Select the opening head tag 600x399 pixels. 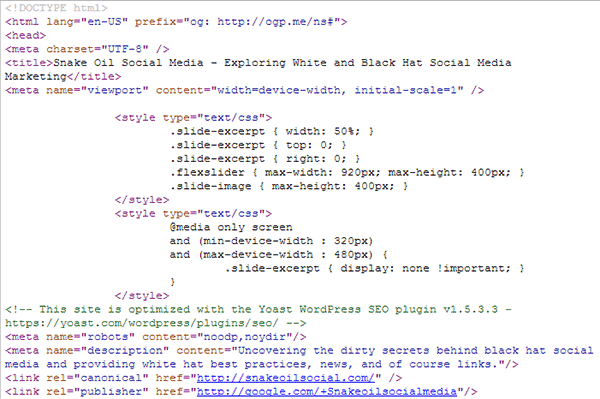(25, 36)
